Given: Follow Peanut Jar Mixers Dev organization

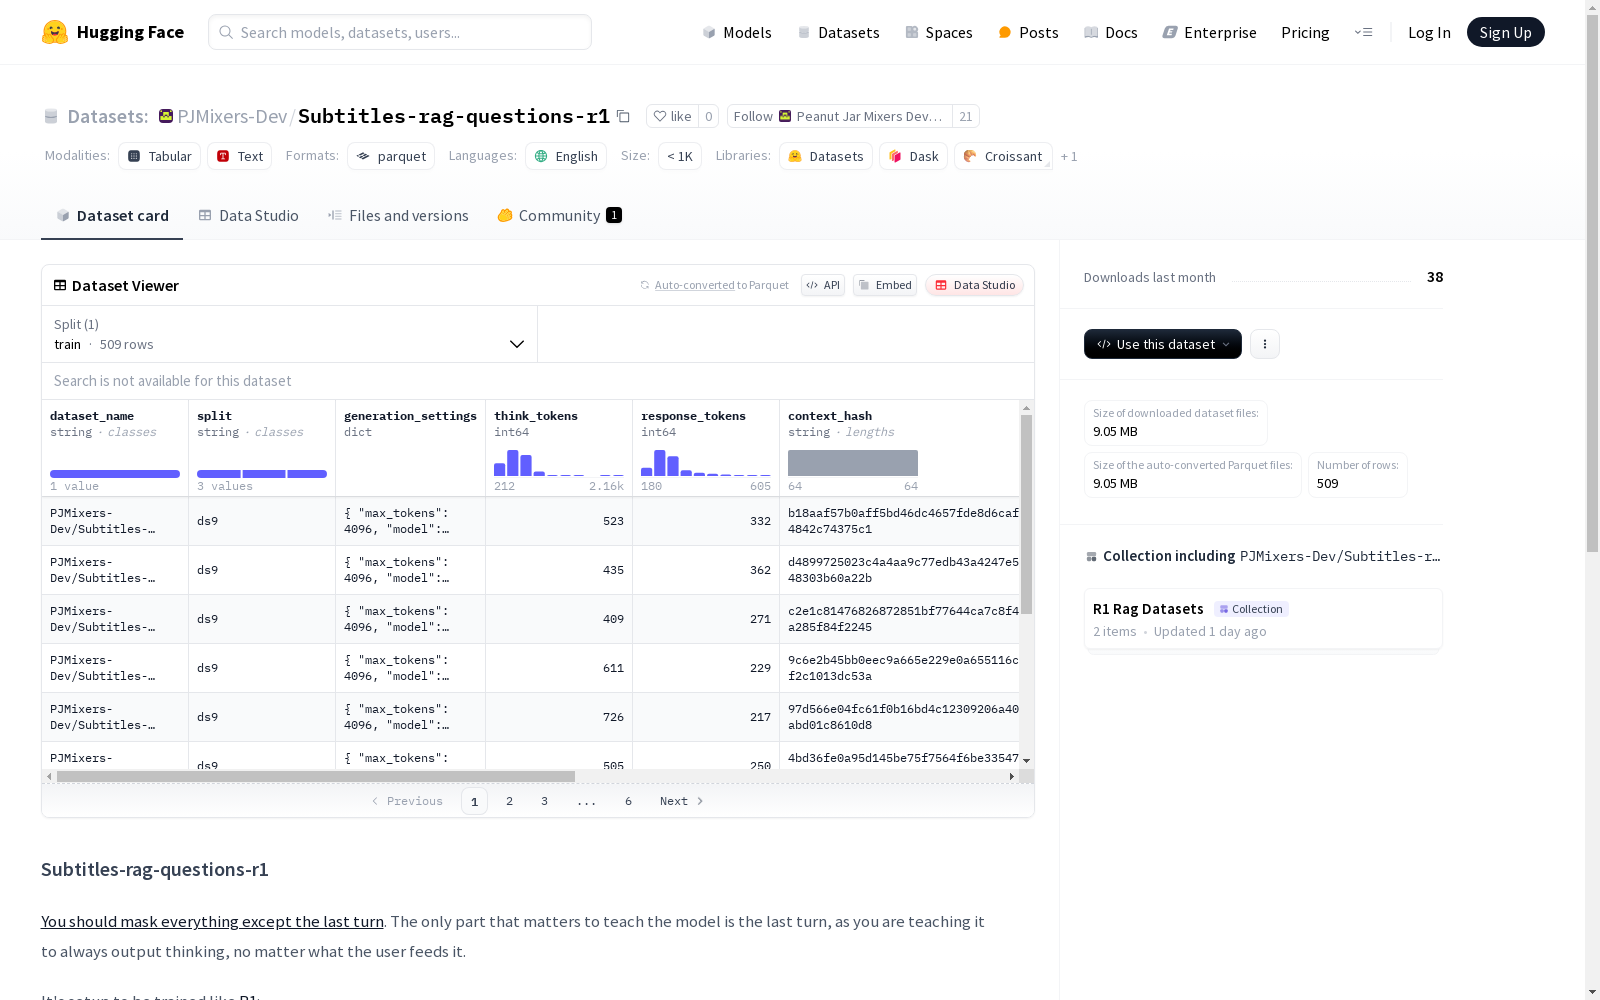Looking at the screenshot, I should pos(840,116).
